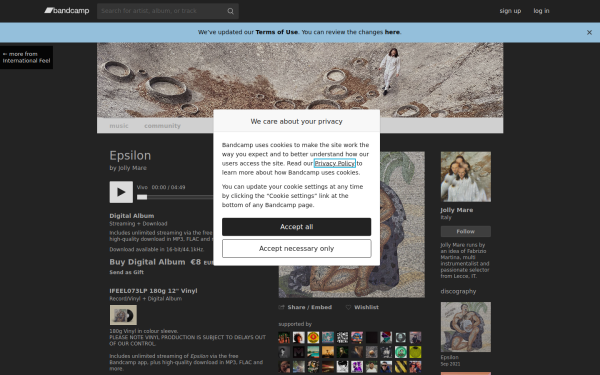
Task: Open the Jolly Mare artist photo
Action: (466, 177)
